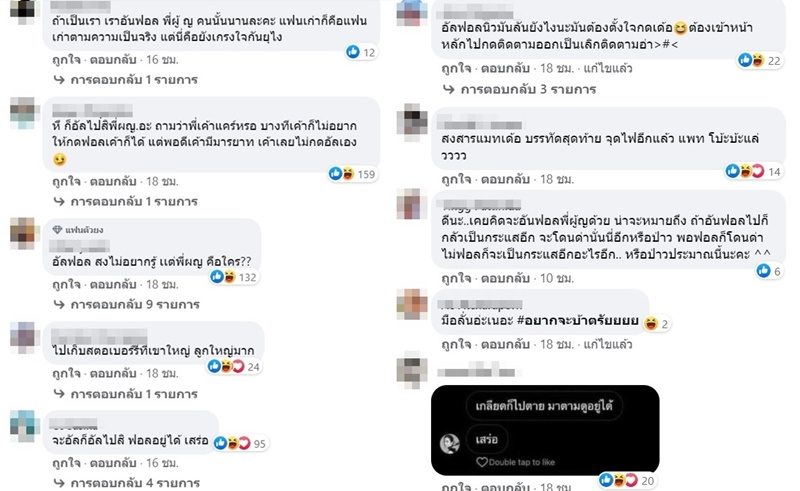Click ถูกใจ under the 159-reaction comment
The height and width of the screenshot is (491, 800).
point(67,181)
